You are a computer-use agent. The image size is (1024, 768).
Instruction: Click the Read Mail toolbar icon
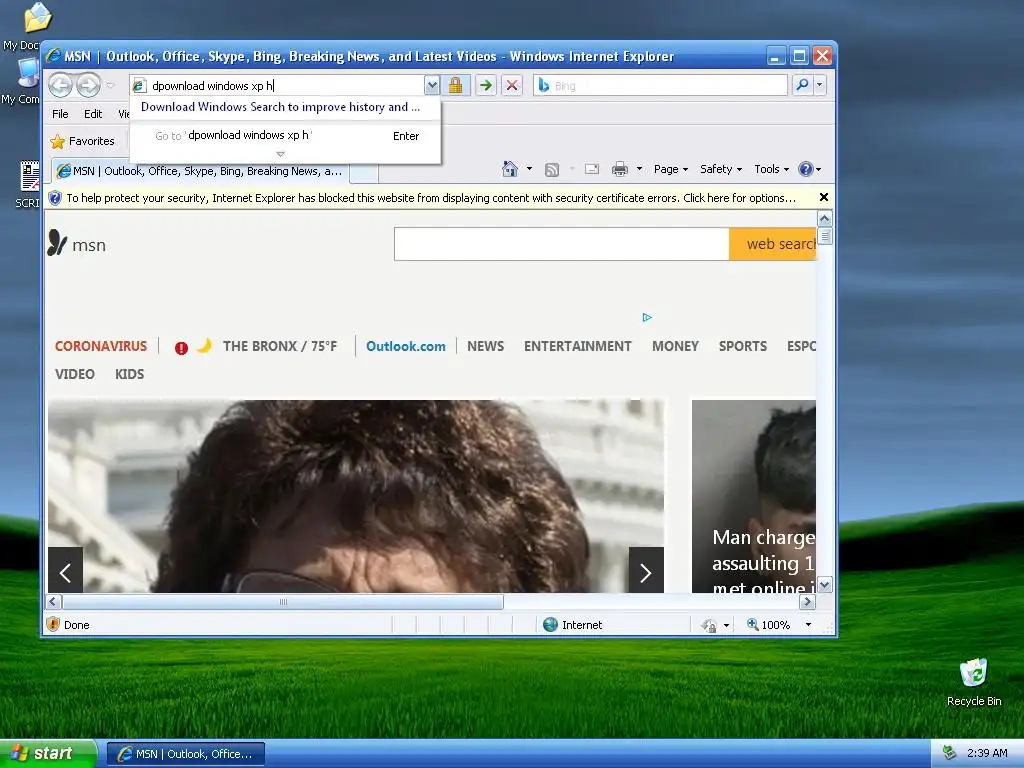click(x=592, y=169)
